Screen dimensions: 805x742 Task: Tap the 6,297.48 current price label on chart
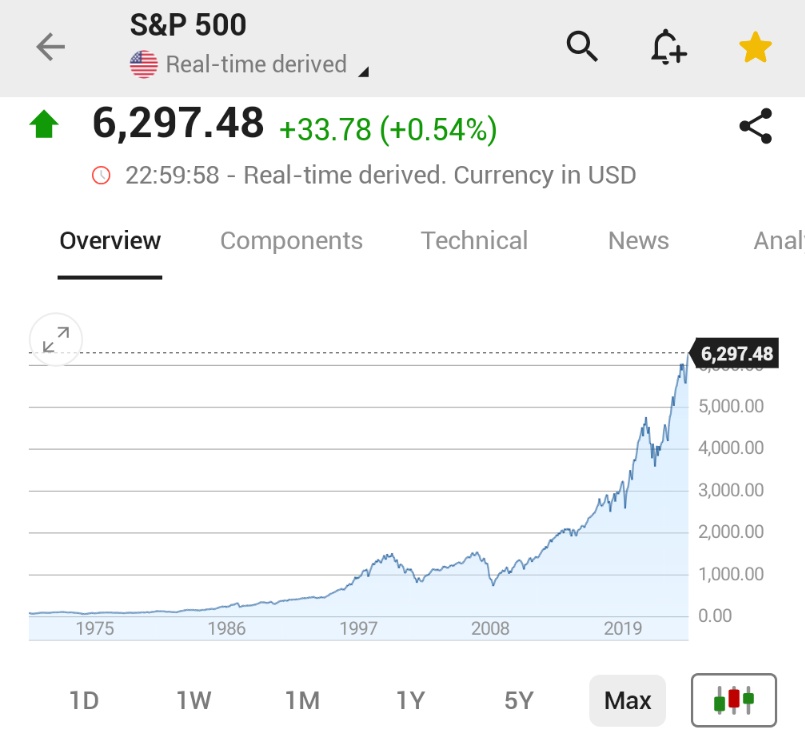735,353
